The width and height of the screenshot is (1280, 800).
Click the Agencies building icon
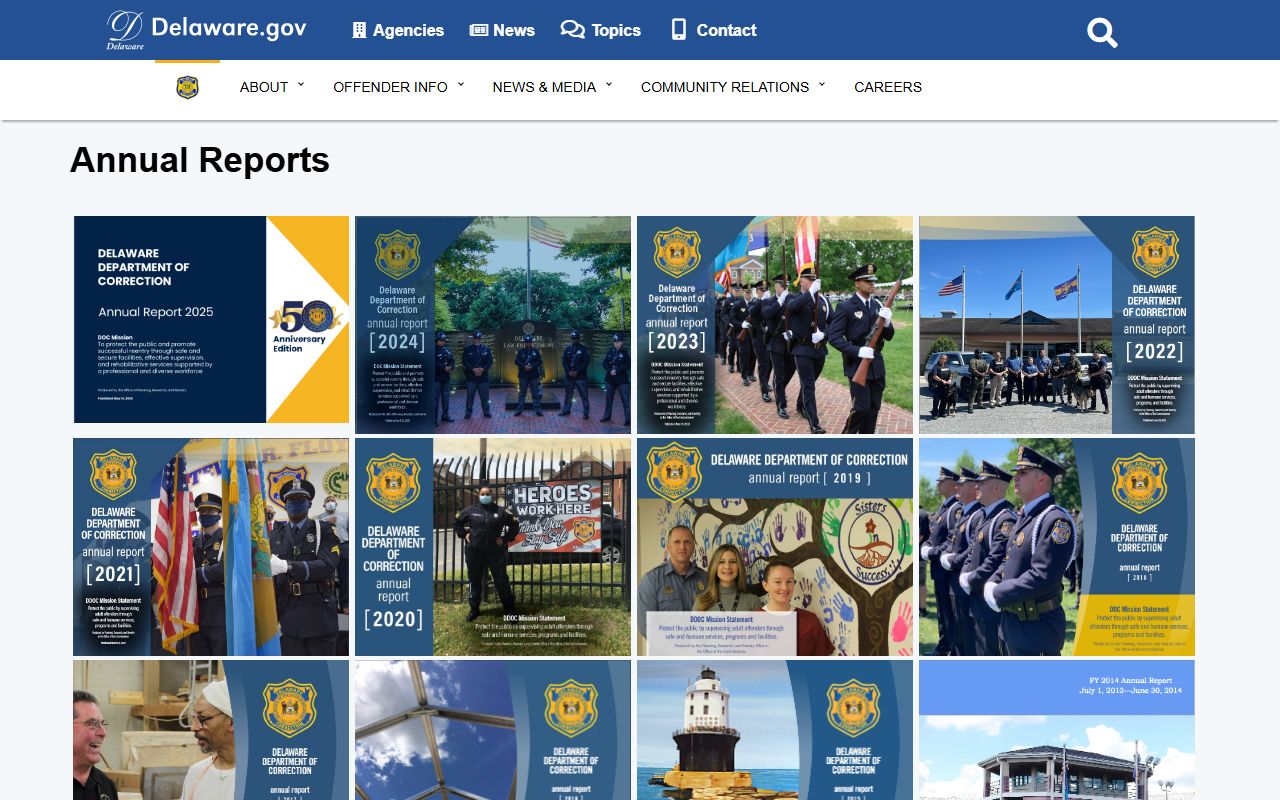(x=359, y=30)
